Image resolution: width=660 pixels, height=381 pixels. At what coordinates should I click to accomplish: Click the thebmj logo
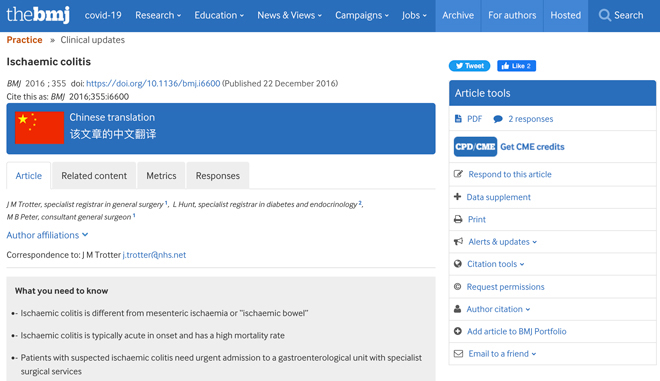coord(38,15)
